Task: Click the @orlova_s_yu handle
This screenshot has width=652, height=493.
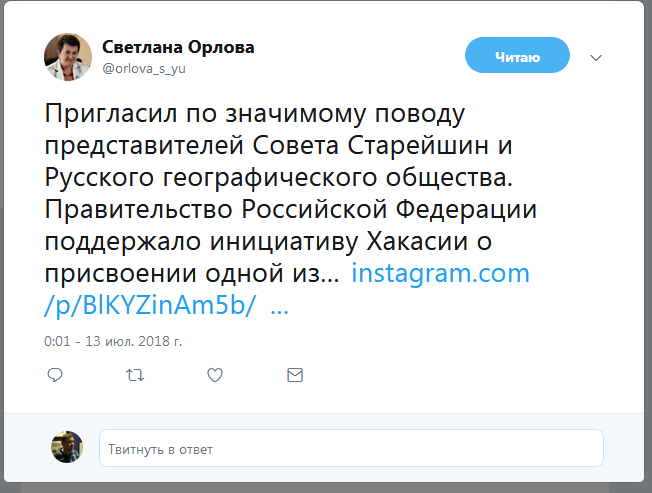Action: click(x=144, y=69)
